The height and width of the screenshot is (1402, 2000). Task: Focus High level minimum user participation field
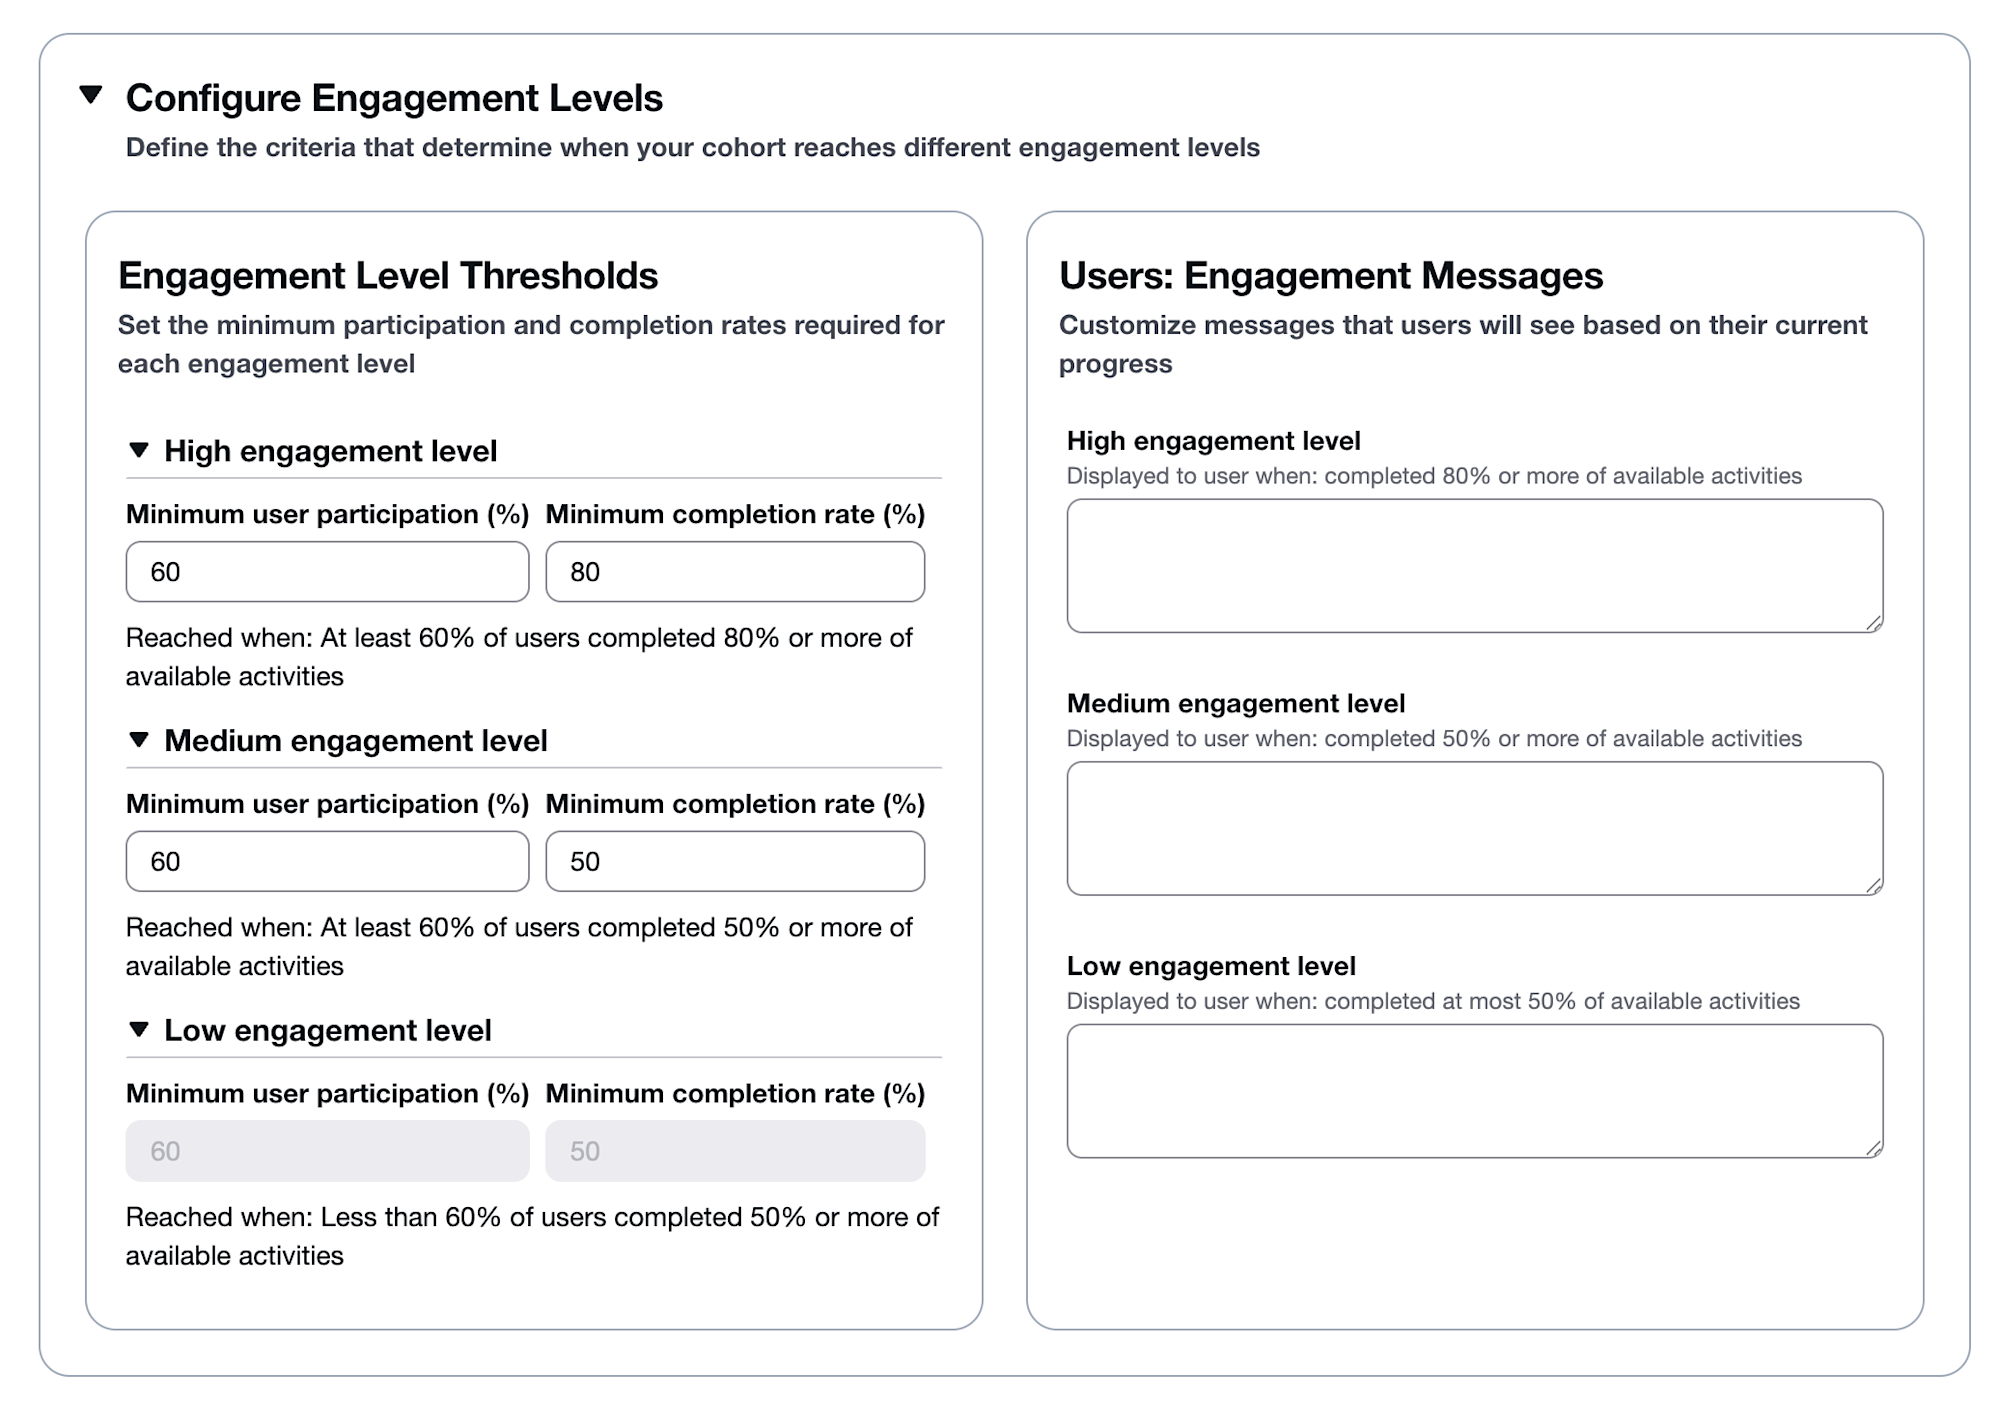(x=327, y=572)
